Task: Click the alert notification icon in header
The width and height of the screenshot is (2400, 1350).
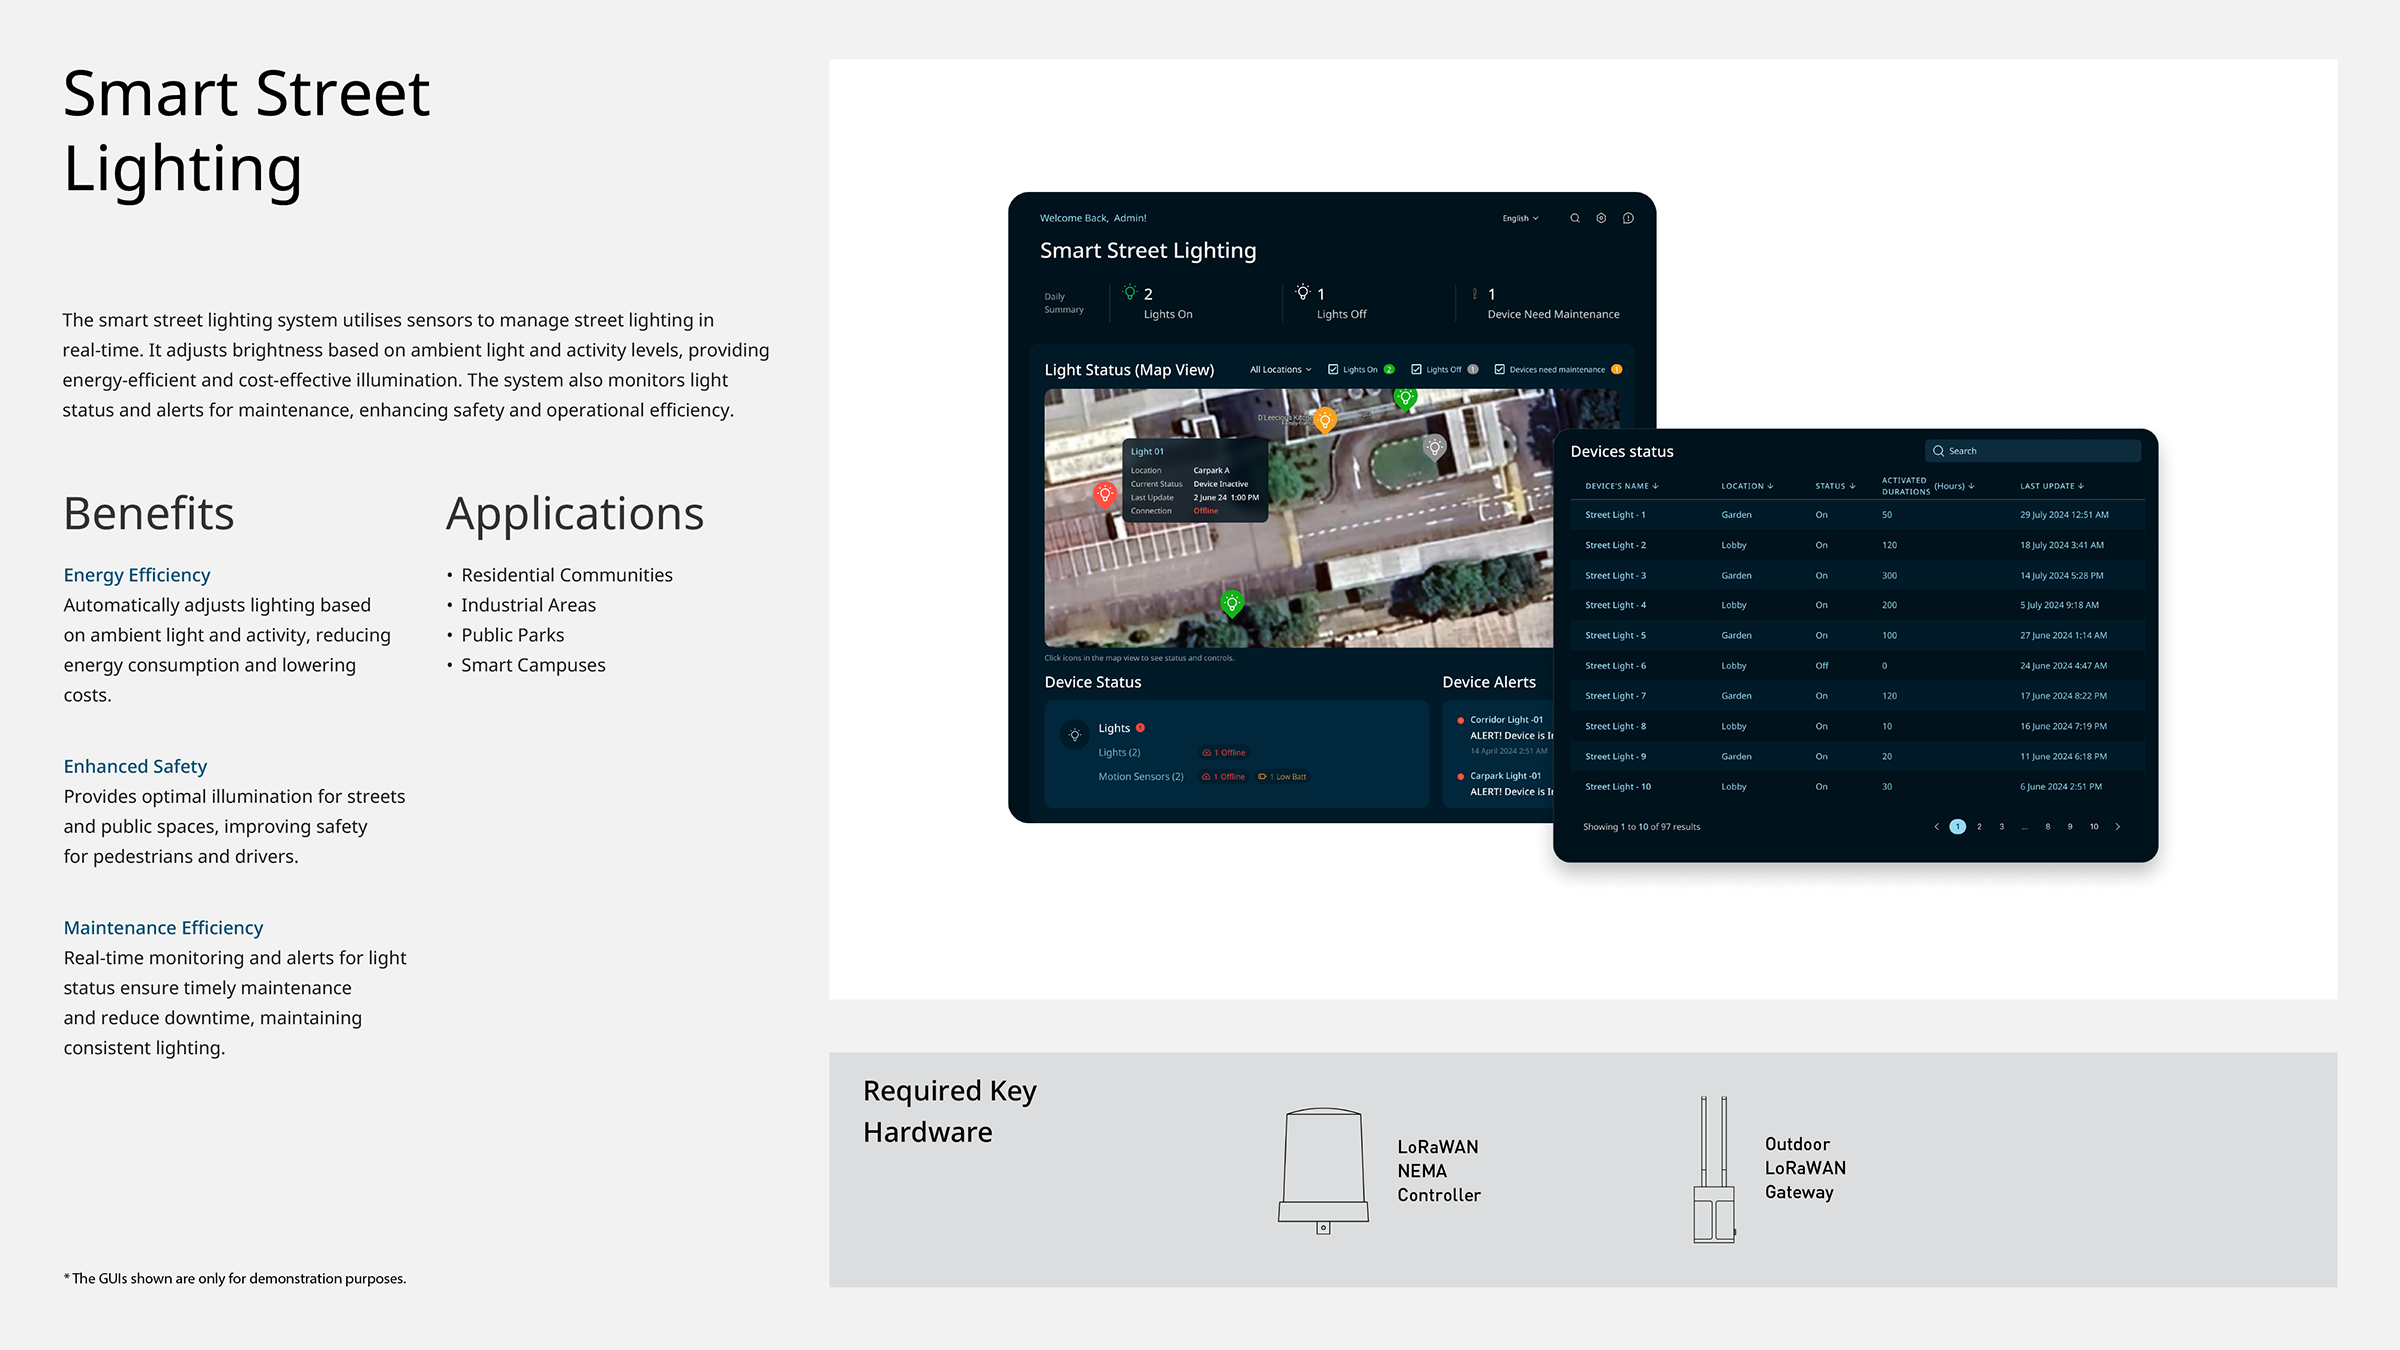Action: [x=1628, y=218]
